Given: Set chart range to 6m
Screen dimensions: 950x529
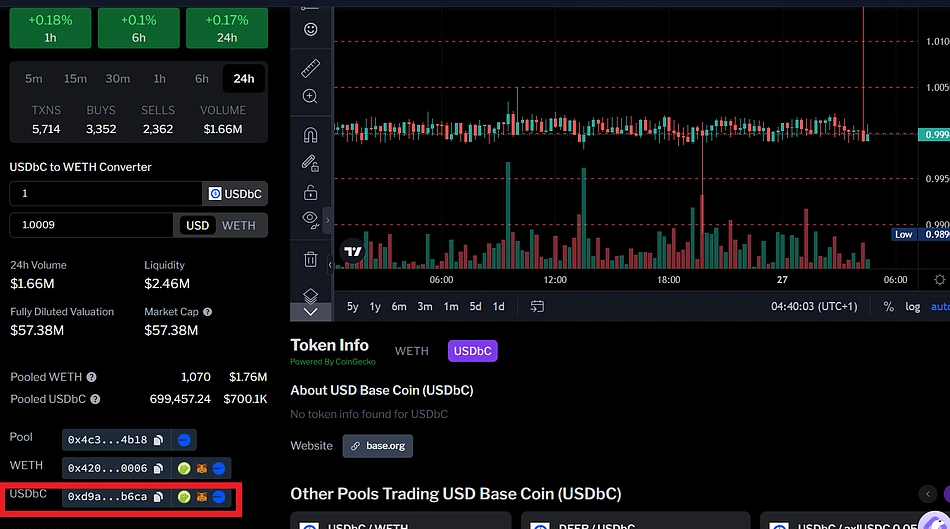Looking at the screenshot, I should pos(399,307).
